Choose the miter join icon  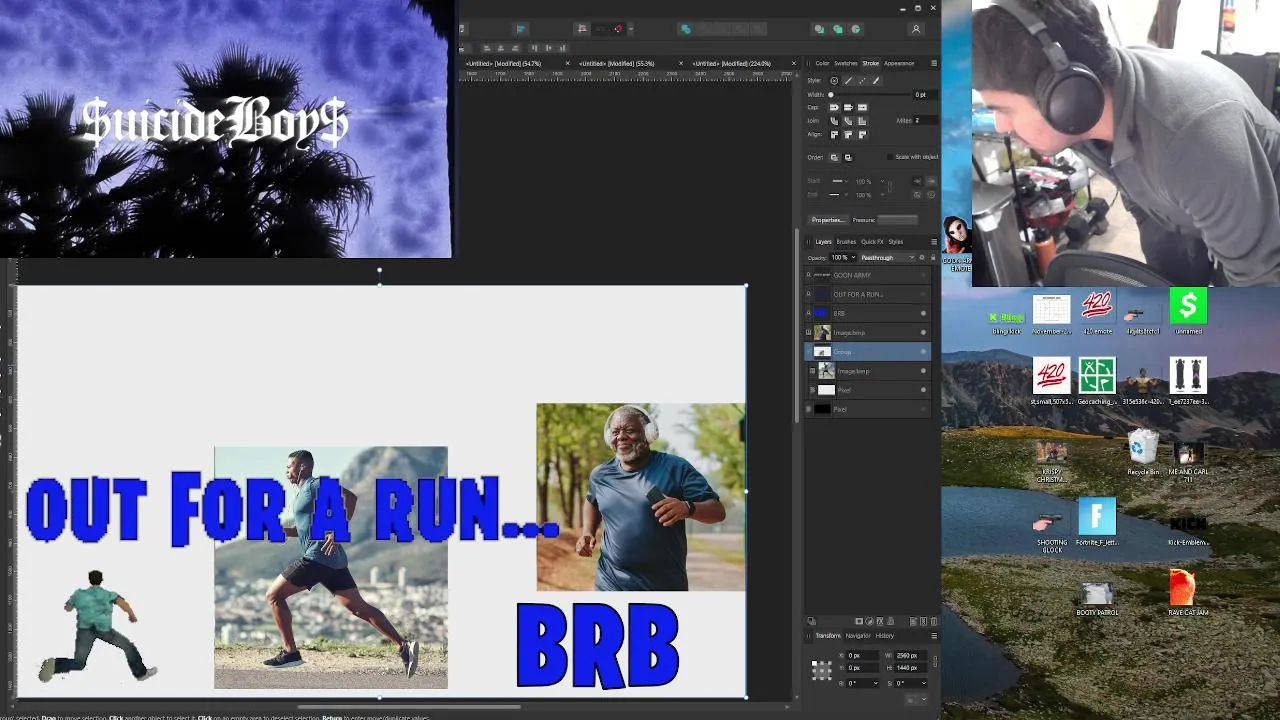862,121
